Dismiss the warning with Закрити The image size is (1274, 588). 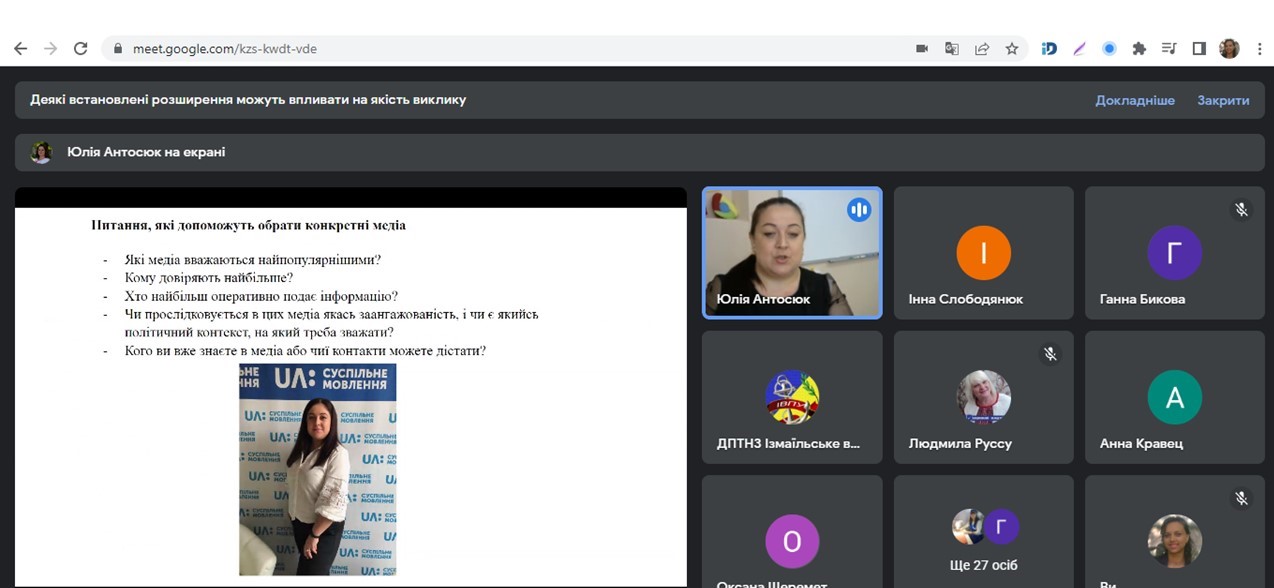pos(1223,100)
